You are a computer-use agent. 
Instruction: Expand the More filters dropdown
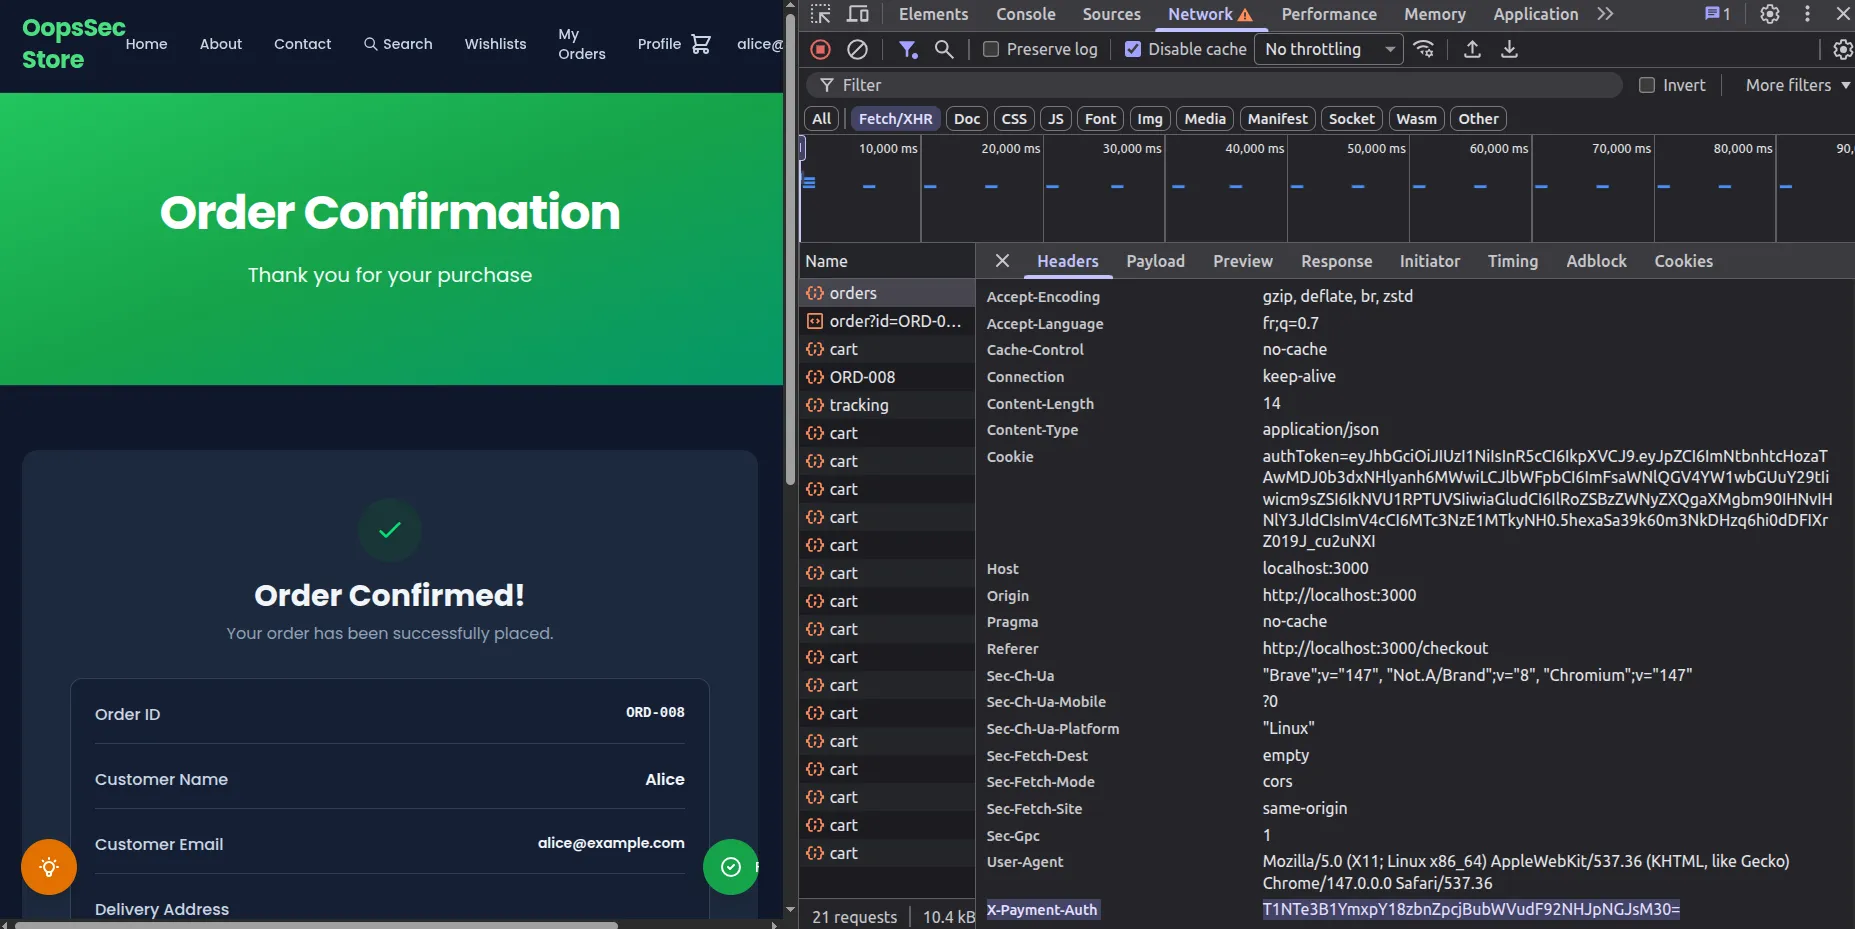coord(1794,85)
